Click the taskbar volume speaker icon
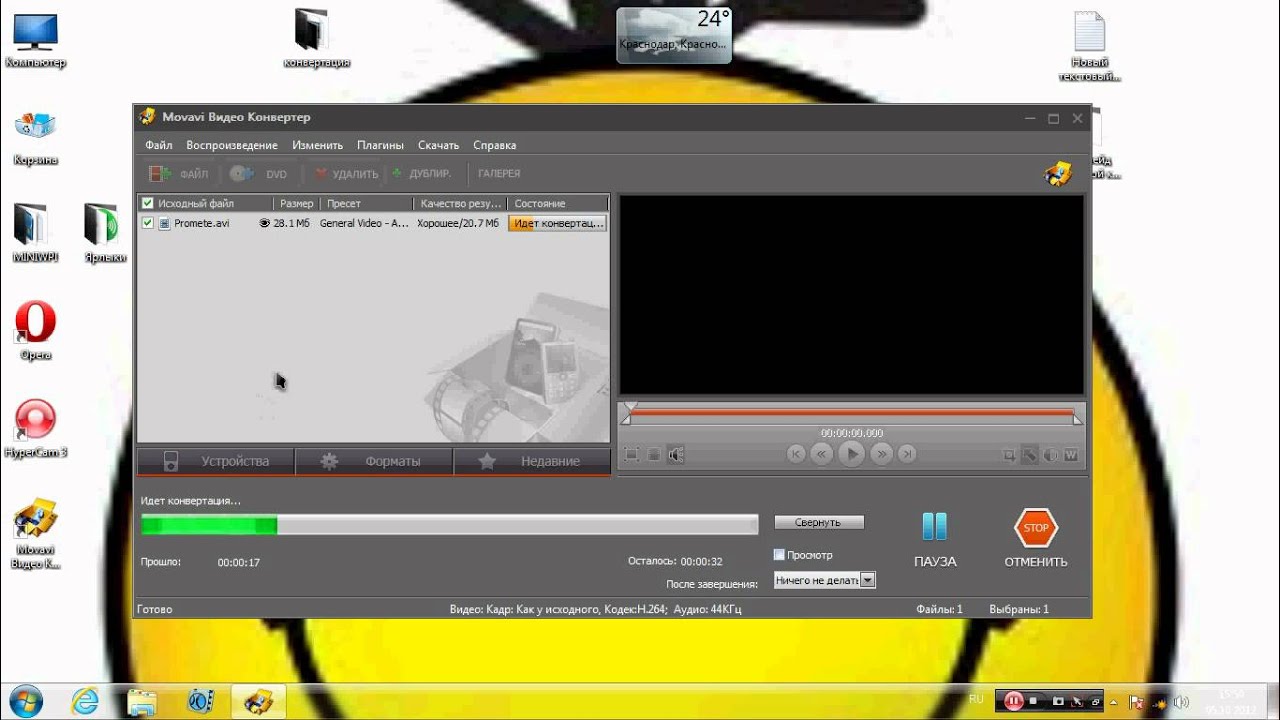 click(x=1179, y=700)
